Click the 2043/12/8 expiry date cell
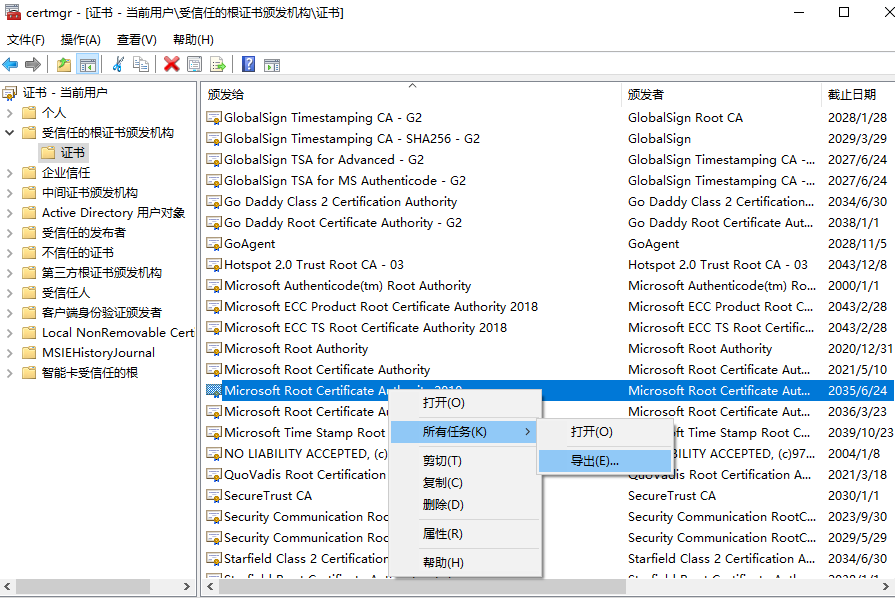Viewport: 895px width, 598px height. (857, 265)
